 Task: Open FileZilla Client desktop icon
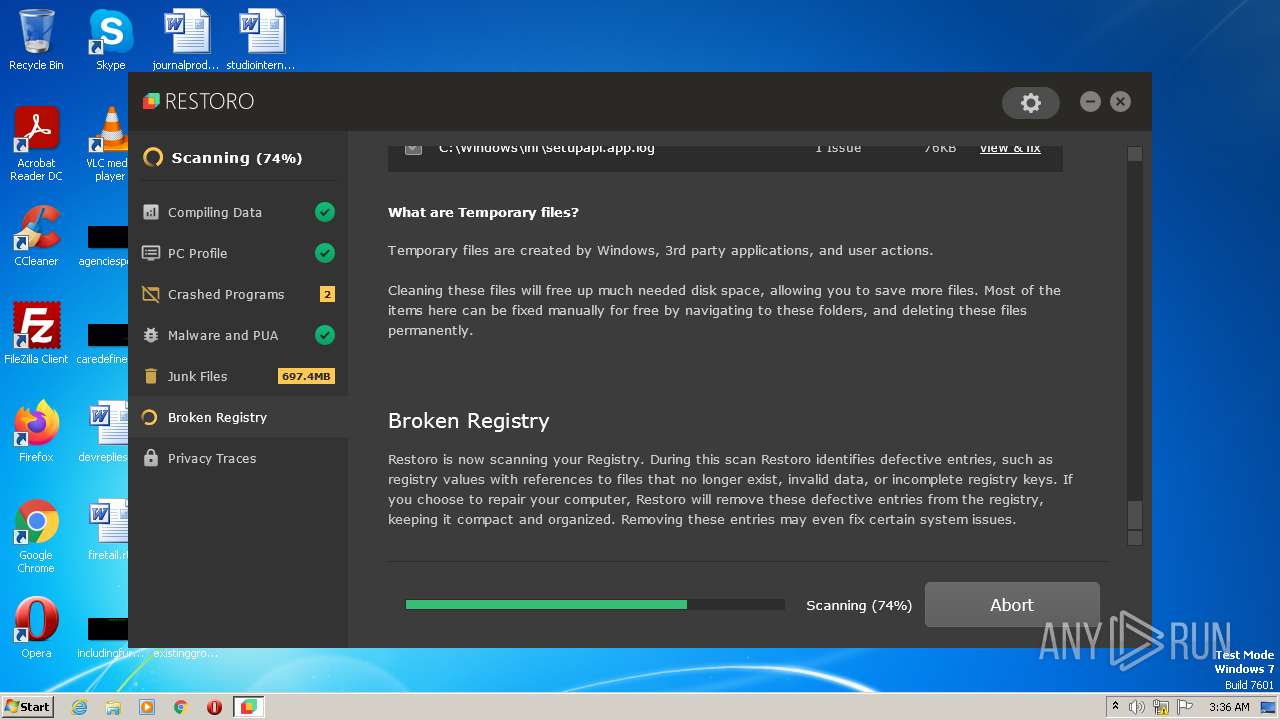pyautogui.click(x=36, y=333)
